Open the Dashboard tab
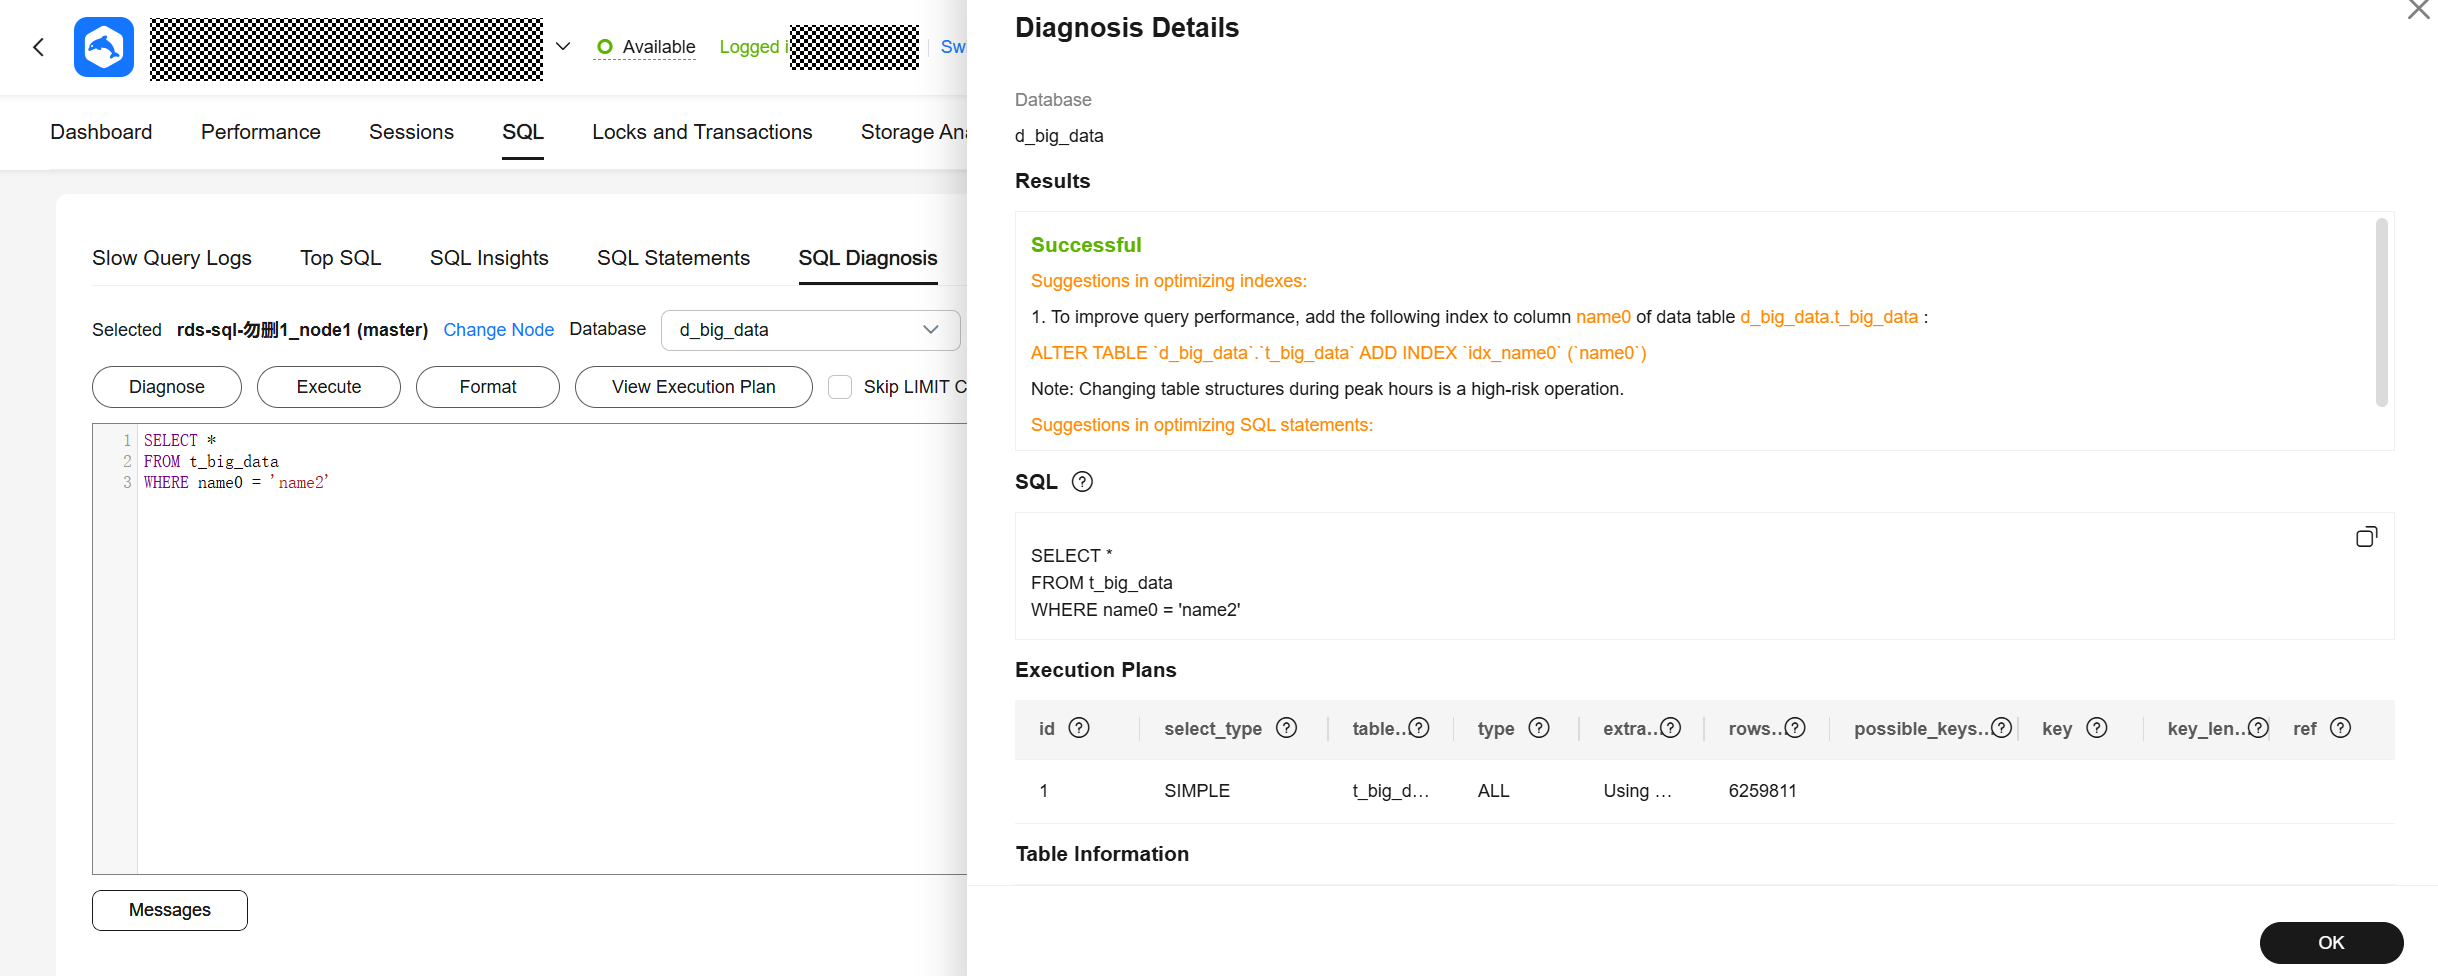The image size is (2438, 976). 101,132
